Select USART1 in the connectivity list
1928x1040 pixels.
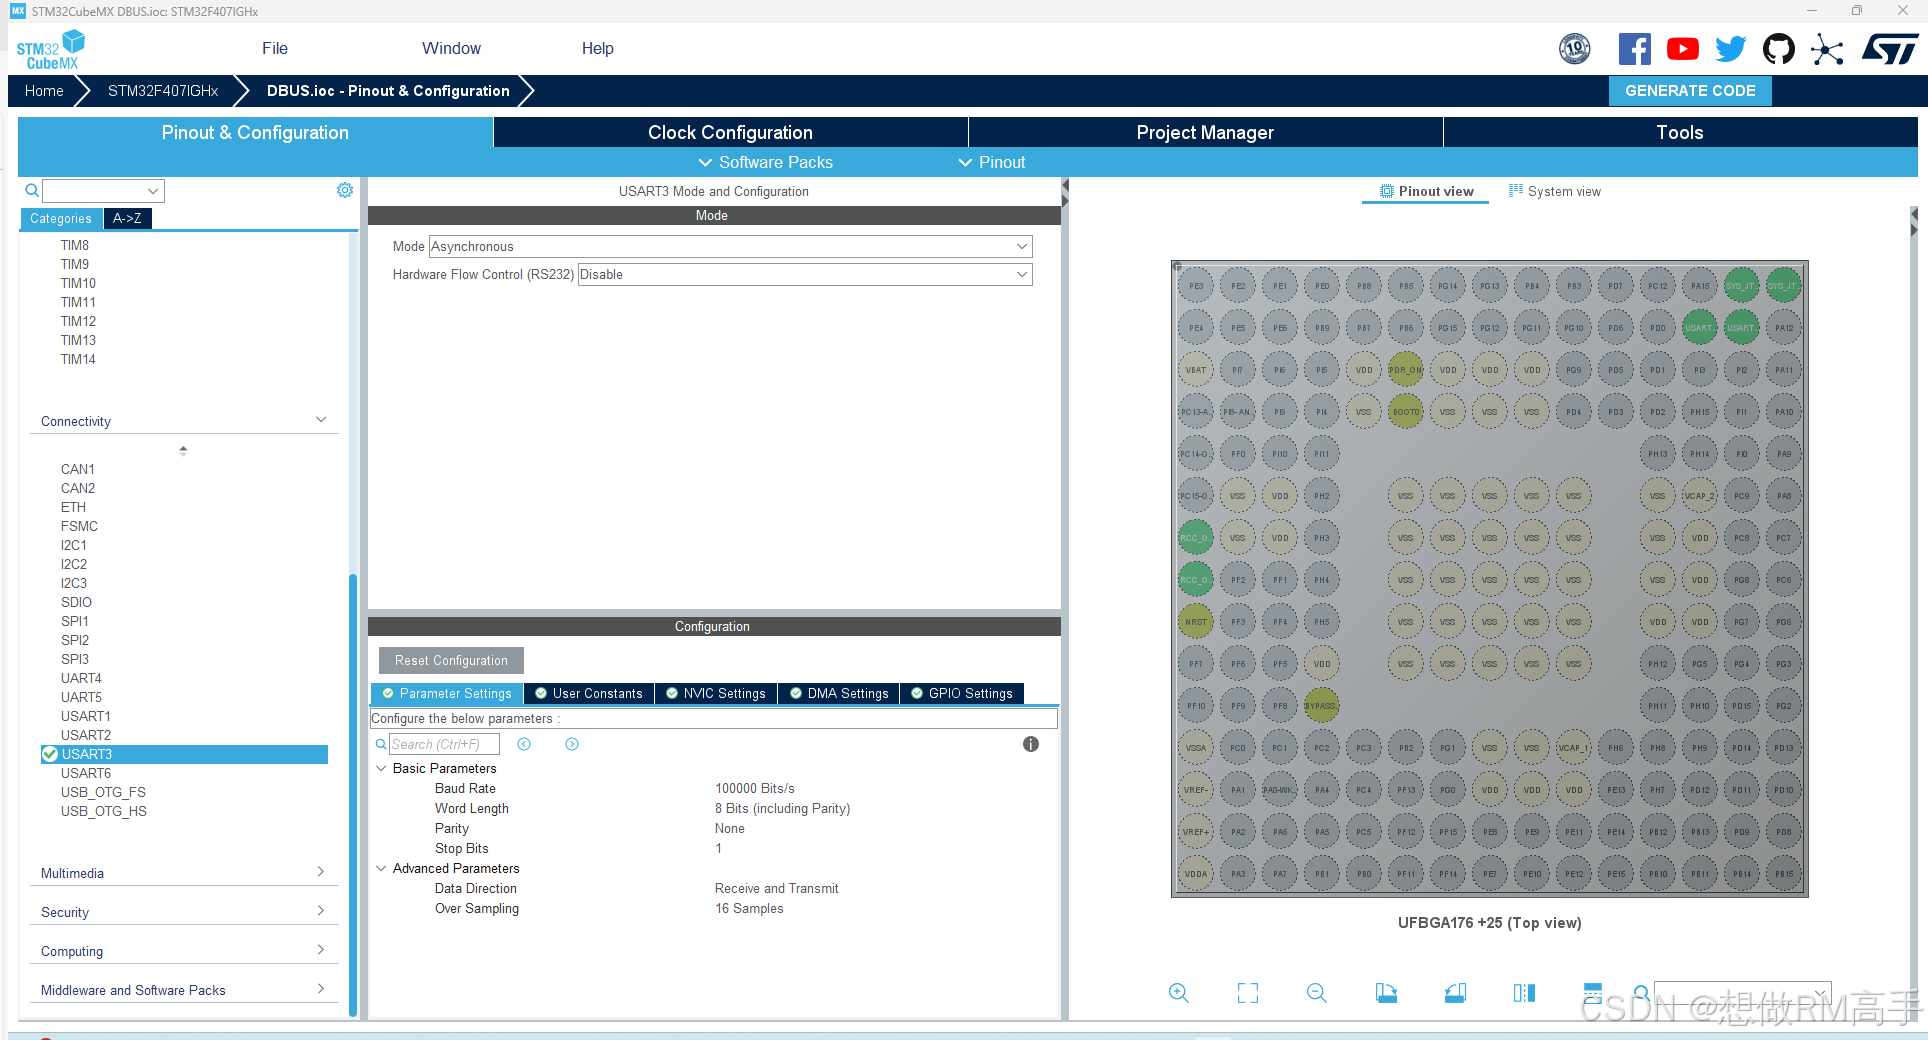pos(86,716)
